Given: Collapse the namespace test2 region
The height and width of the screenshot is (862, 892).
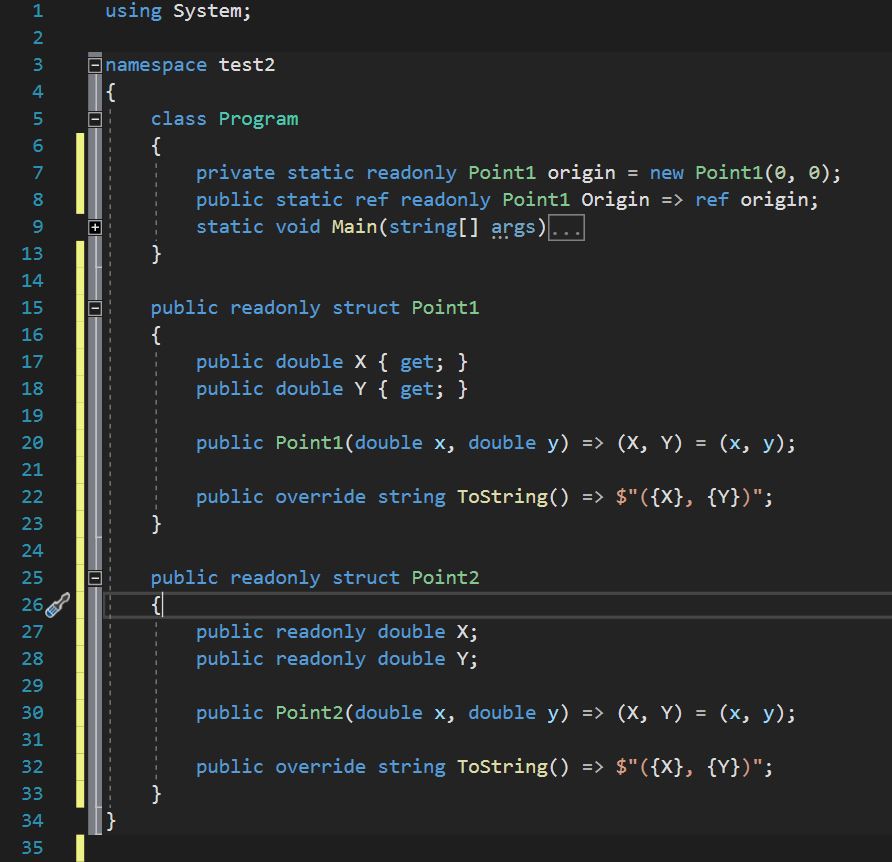Looking at the screenshot, I should click(x=95, y=64).
